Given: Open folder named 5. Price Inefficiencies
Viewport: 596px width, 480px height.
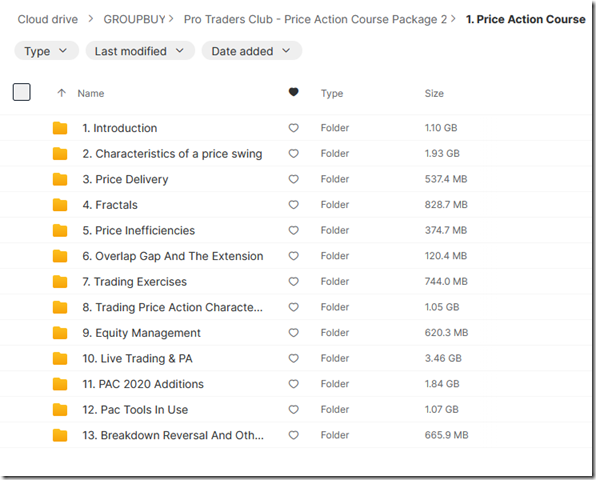Looking at the screenshot, I should (139, 230).
